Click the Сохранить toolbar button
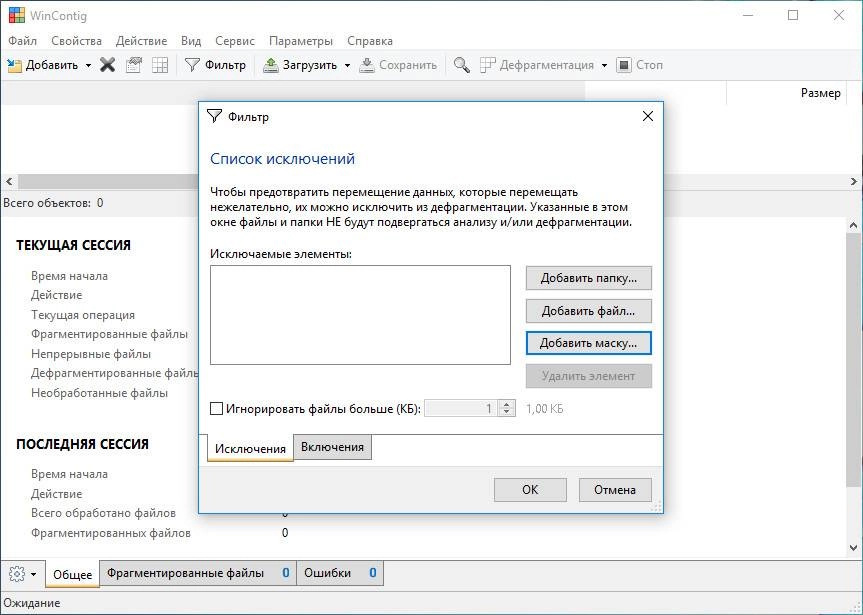863x615 pixels. 398,65
